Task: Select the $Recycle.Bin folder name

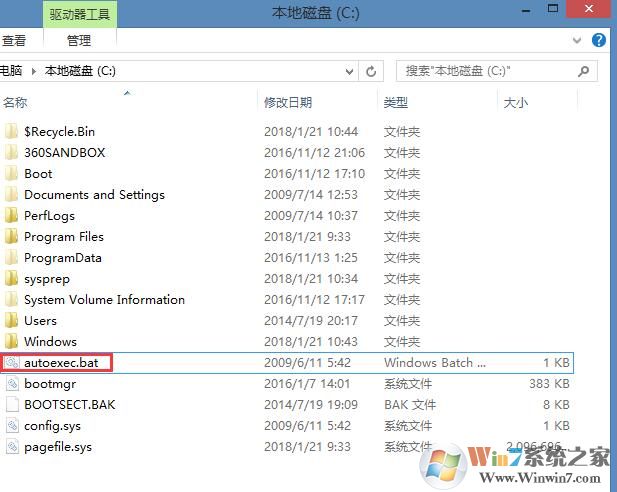Action: click(x=59, y=131)
